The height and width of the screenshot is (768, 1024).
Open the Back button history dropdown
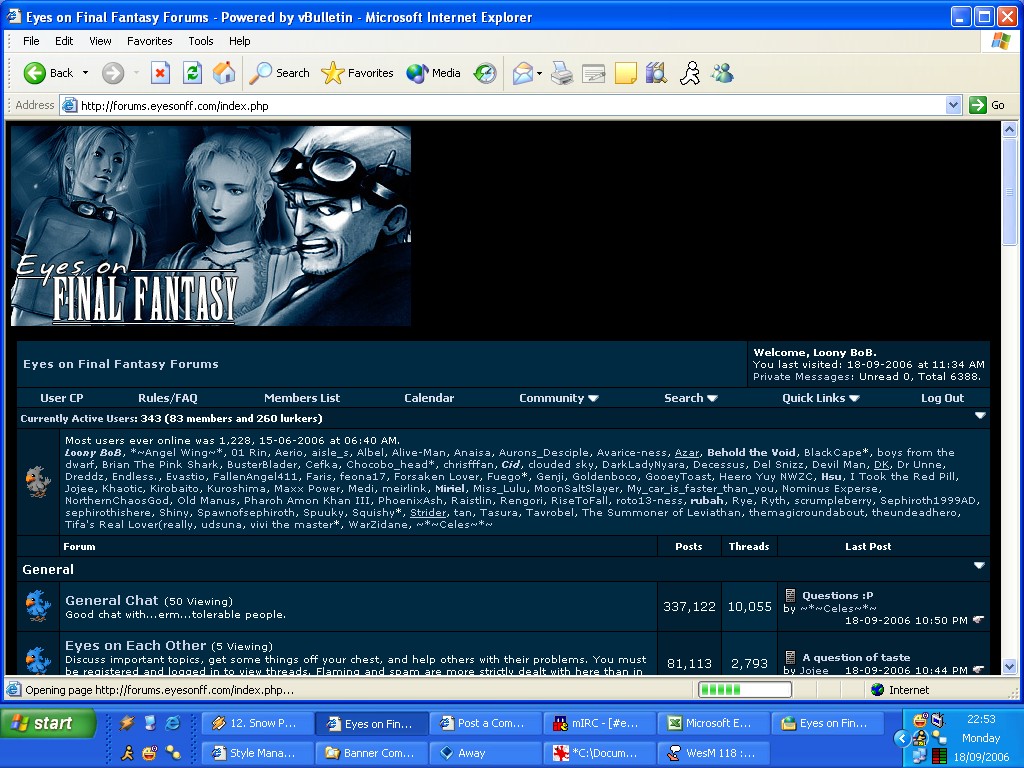click(x=86, y=73)
